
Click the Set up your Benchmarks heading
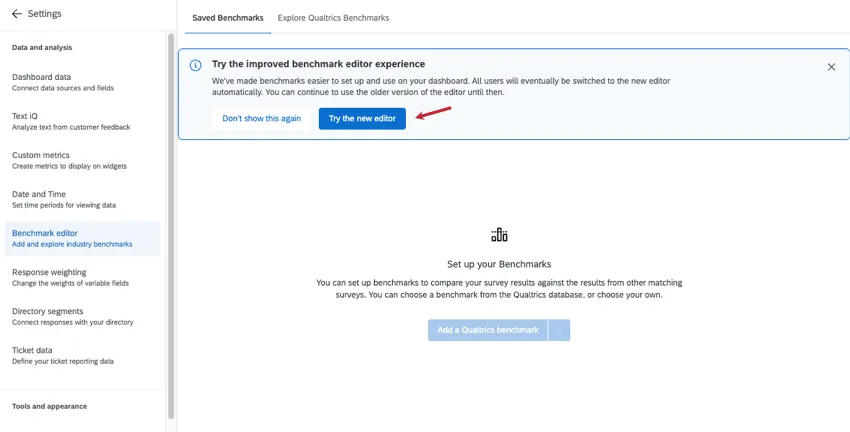pos(499,265)
